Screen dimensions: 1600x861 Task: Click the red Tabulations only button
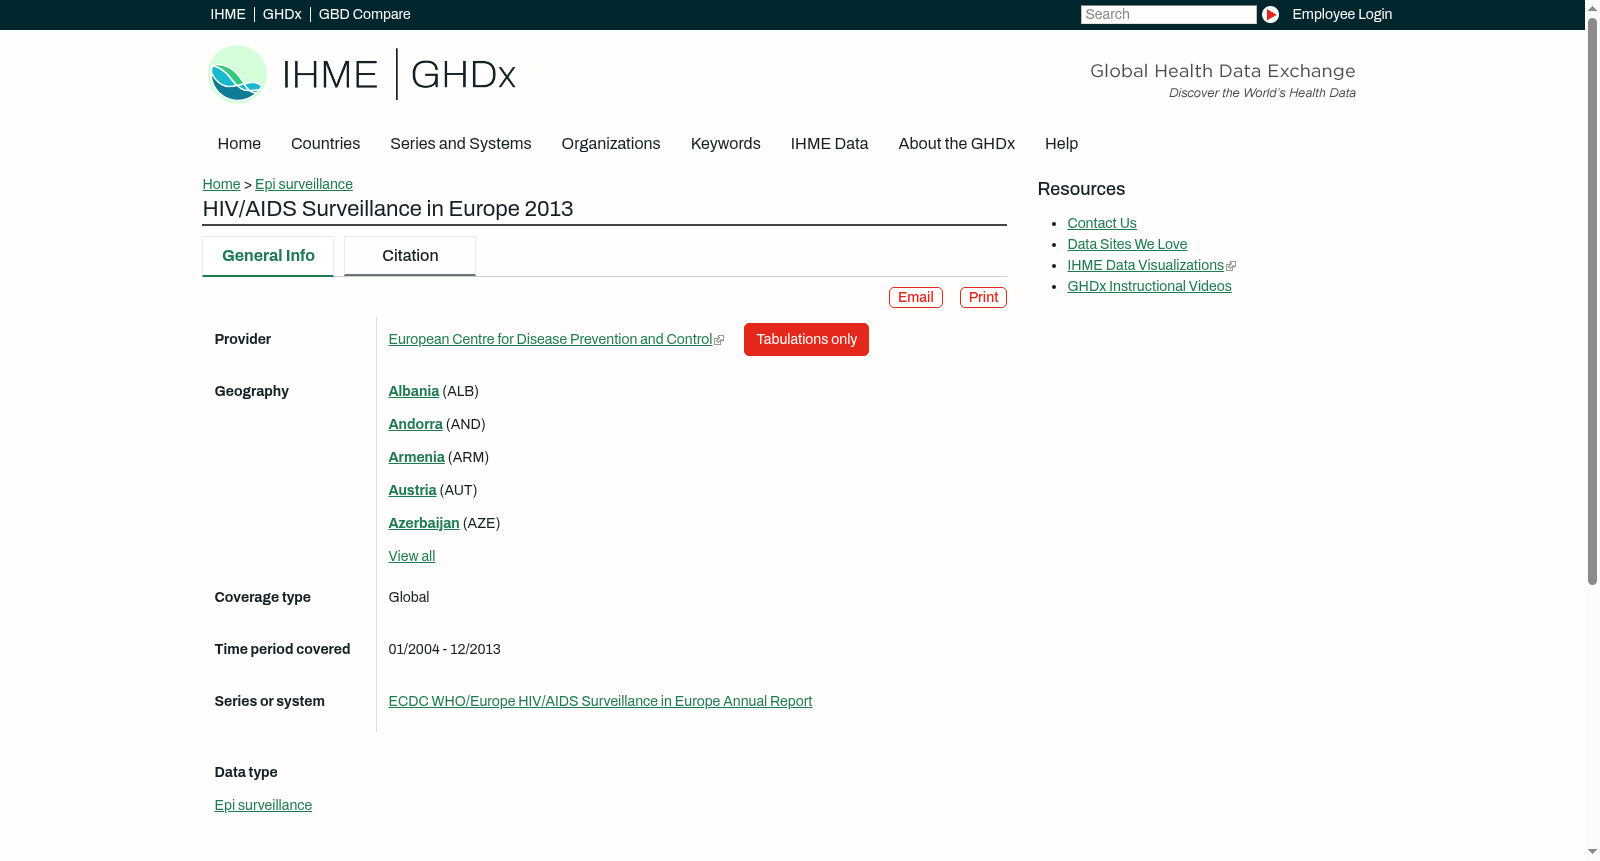click(x=806, y=339)
